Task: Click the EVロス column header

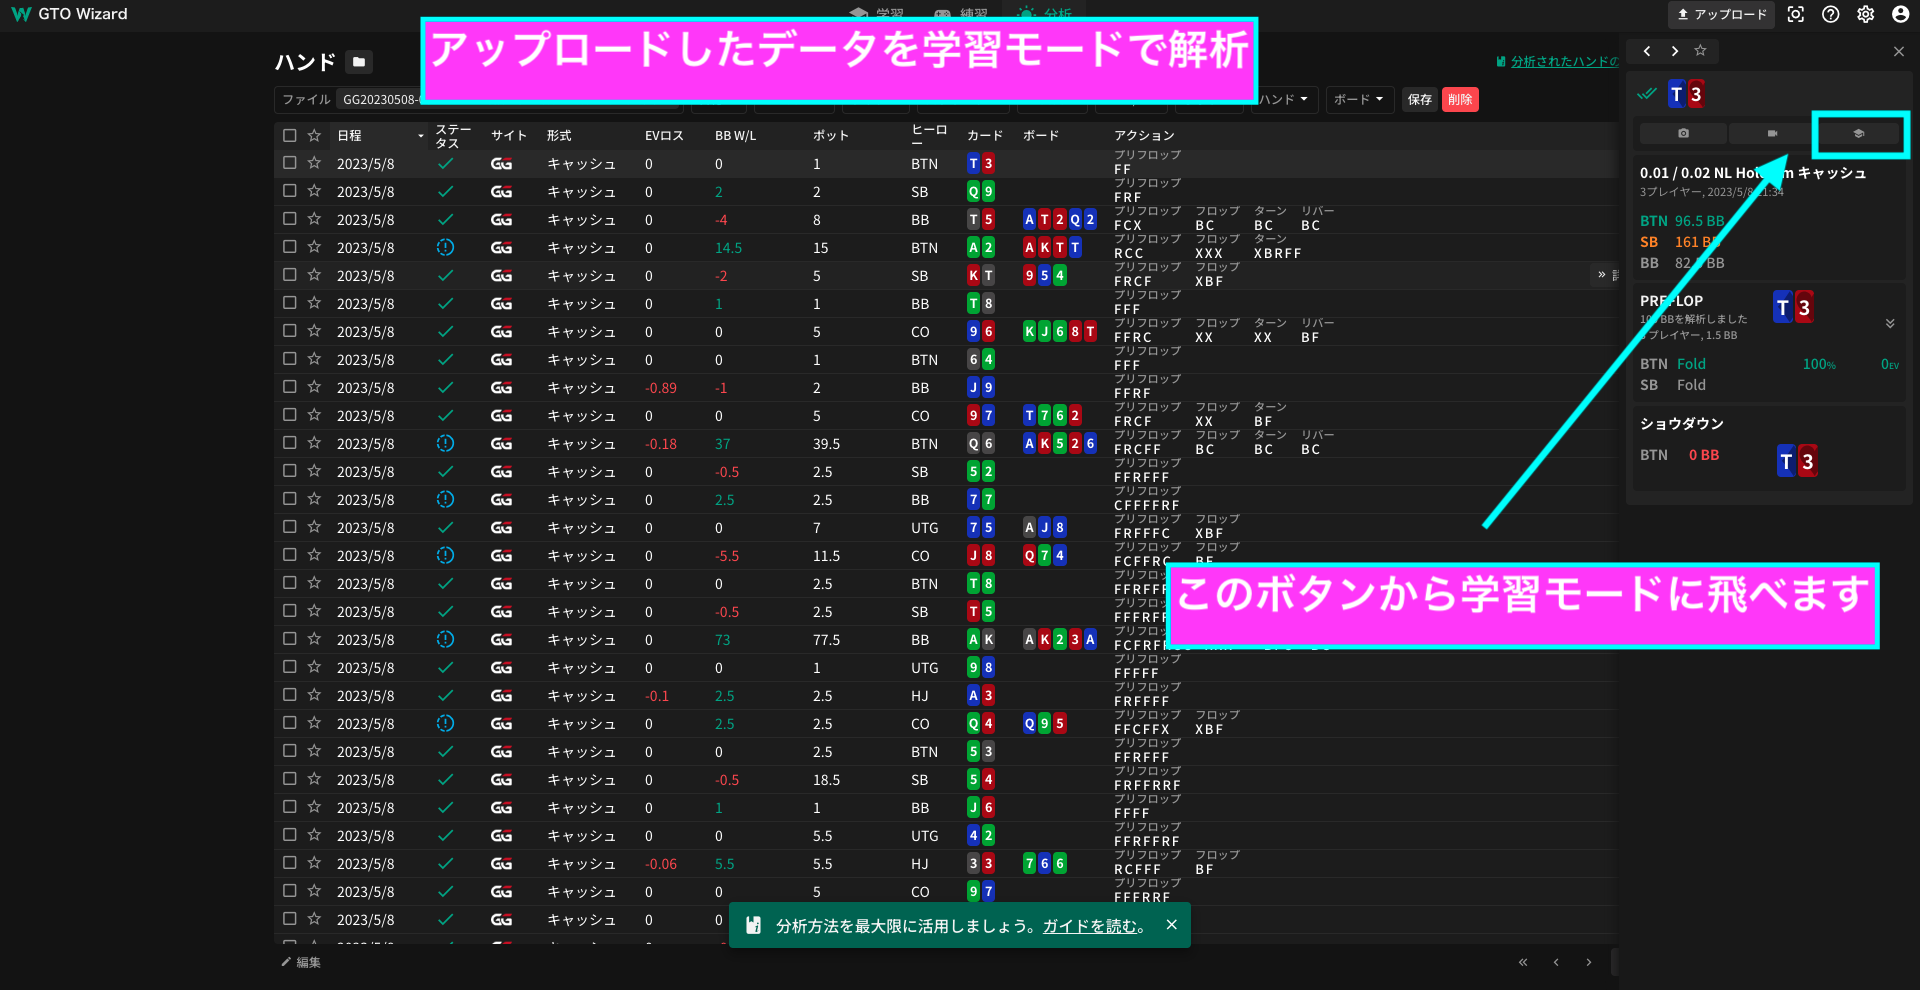Action: click(x=665, y=135)
